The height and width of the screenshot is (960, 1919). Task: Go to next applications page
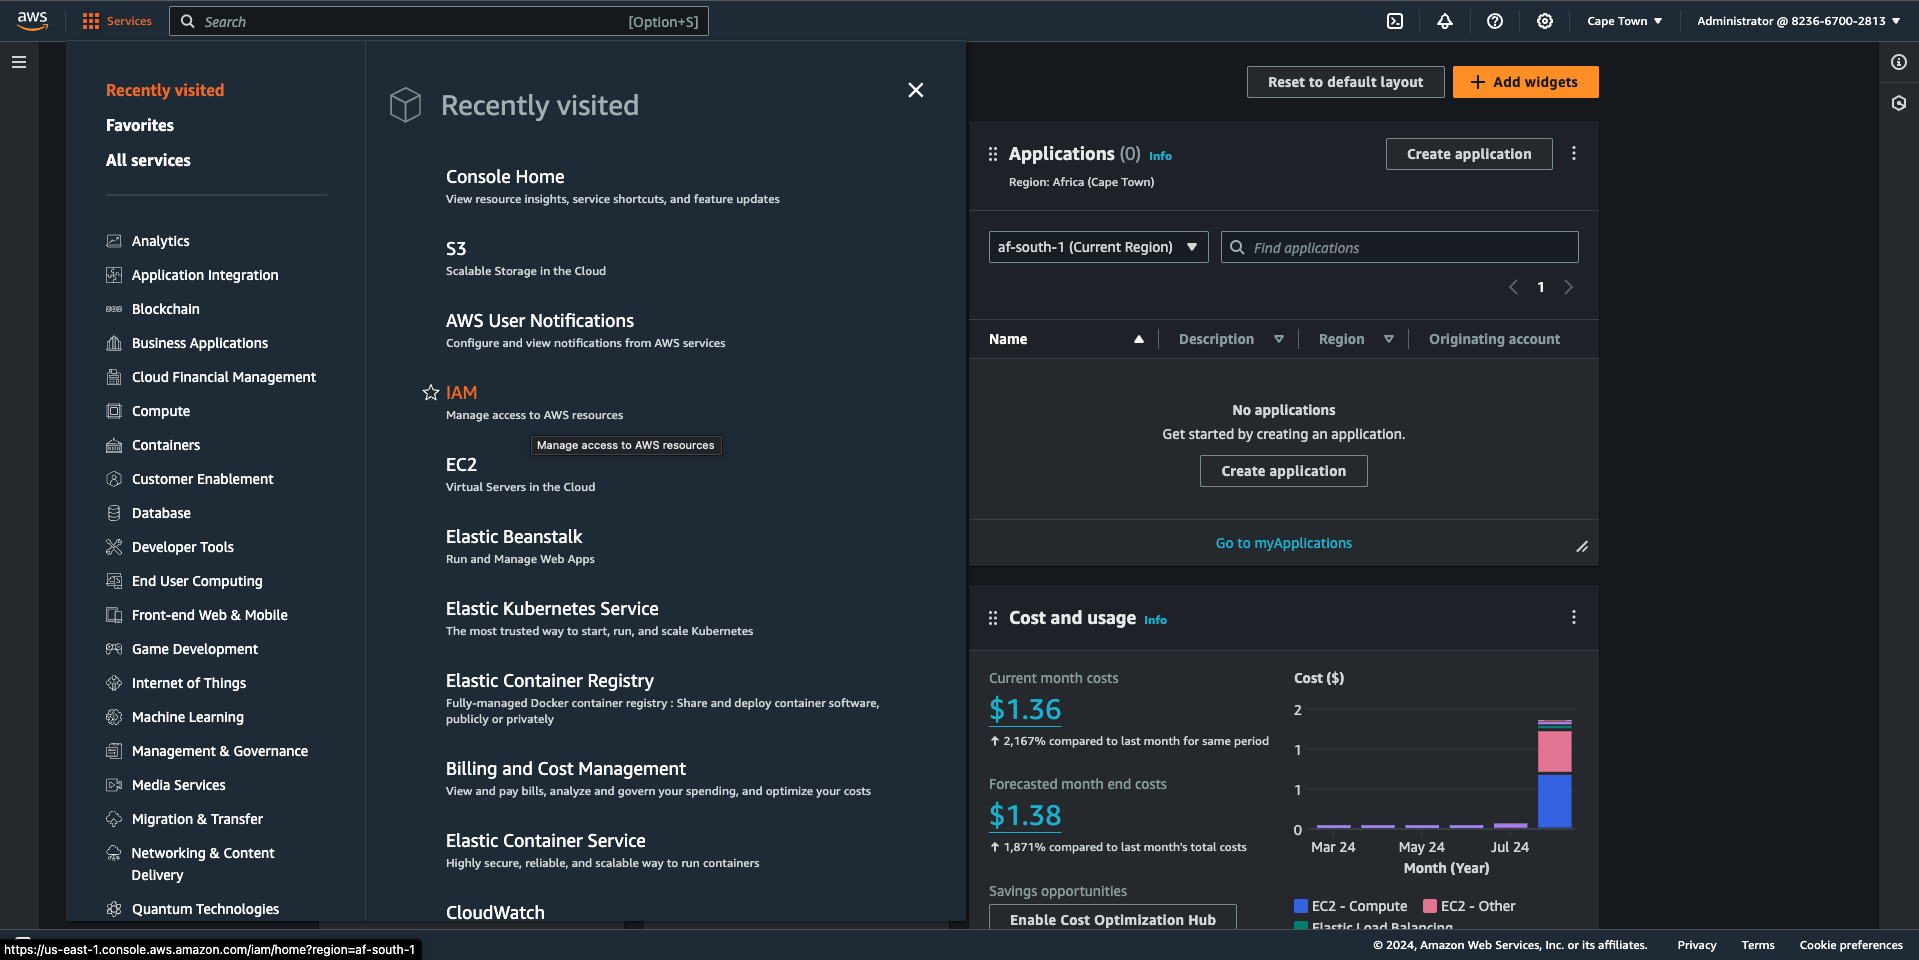1568,287
